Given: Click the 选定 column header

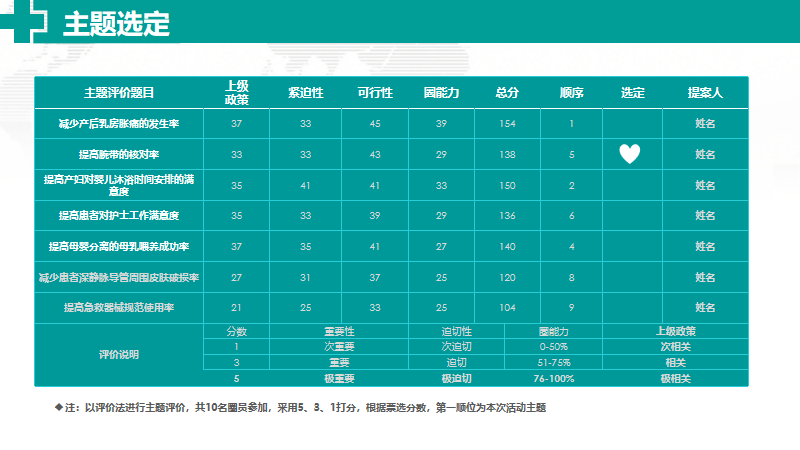Looking at the screenshot, I should point(633,93).
